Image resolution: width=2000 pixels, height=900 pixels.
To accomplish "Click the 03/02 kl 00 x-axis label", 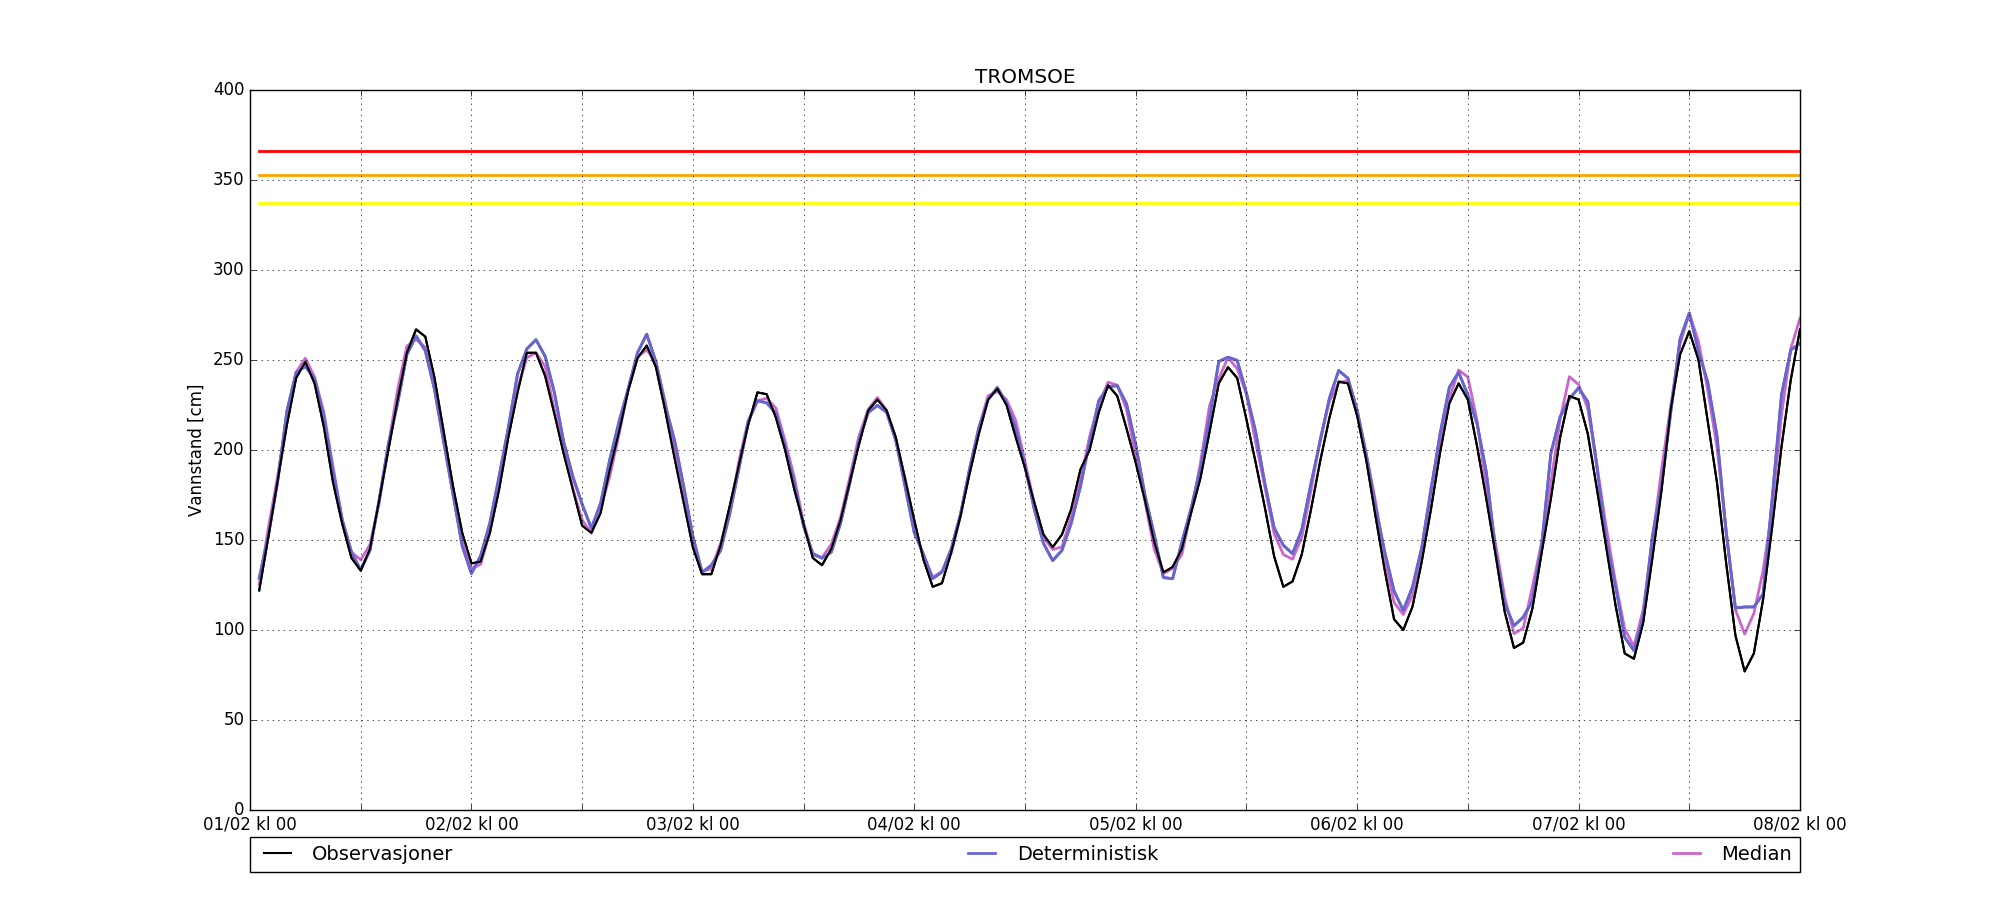I will coord(692,825).
